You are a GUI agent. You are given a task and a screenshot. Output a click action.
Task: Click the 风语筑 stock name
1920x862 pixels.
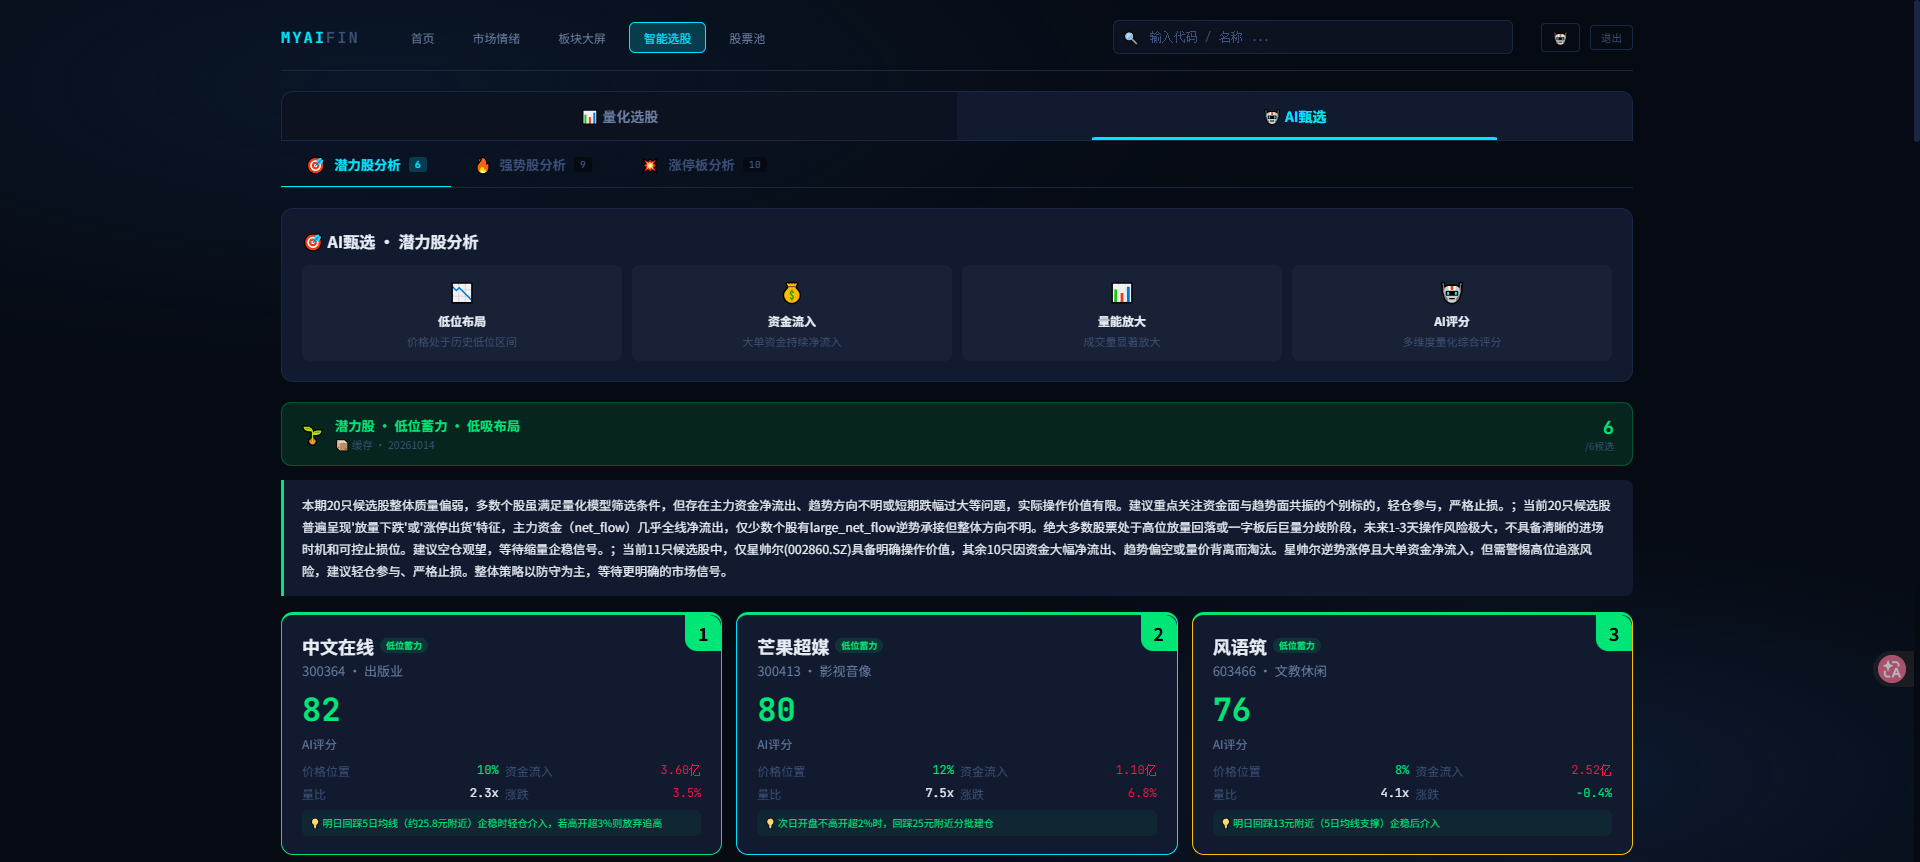(1240, 647)
